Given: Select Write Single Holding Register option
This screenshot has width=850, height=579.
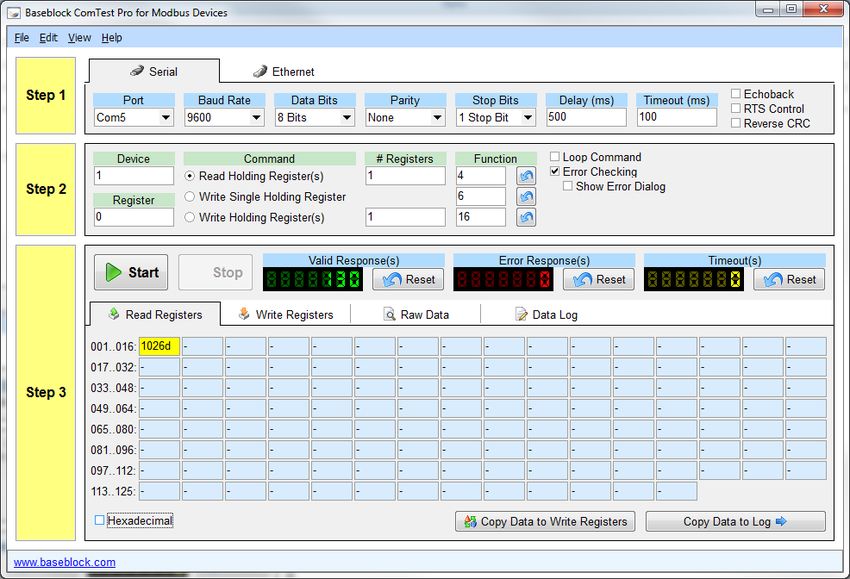Looking at the screenshot, I should [190, 197].
